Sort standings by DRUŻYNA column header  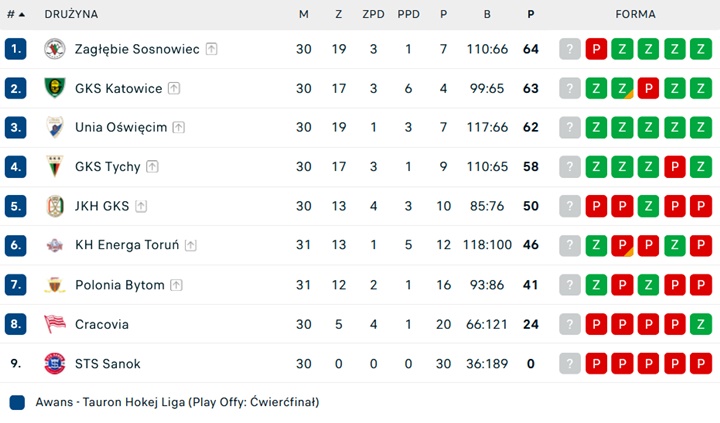71,14
